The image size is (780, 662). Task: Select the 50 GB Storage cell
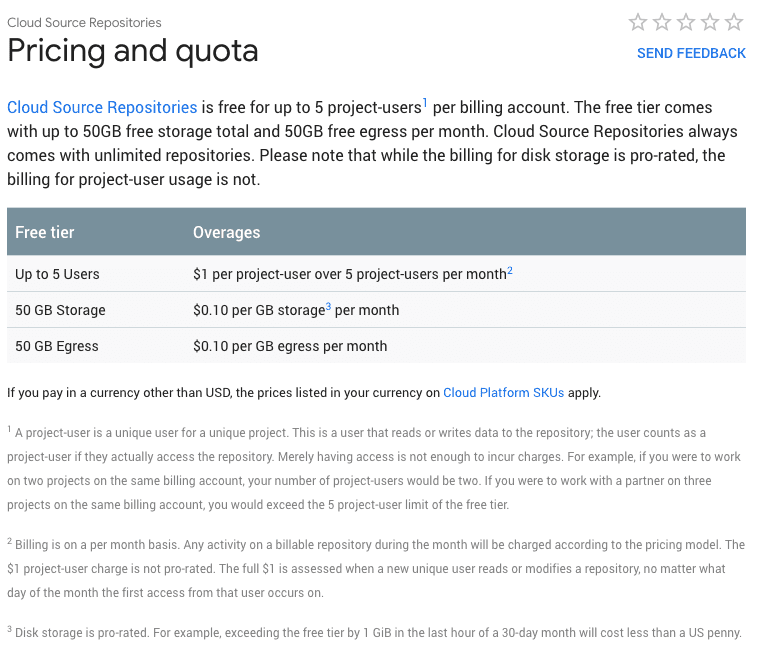[60, 310]
